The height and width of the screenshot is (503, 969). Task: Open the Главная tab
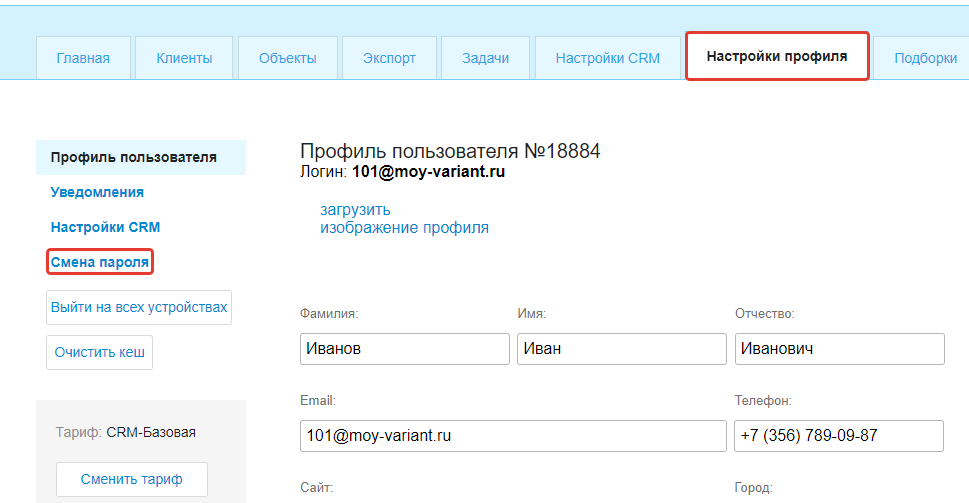click(x=83, y=58)
